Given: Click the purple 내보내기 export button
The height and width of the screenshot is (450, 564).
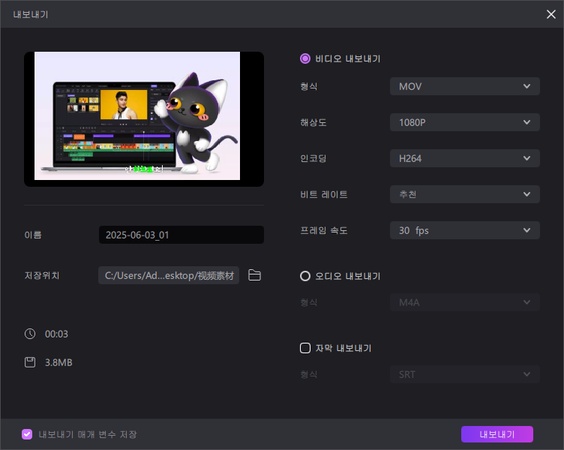Looking at the screenshot, I should tap(497, 434).
